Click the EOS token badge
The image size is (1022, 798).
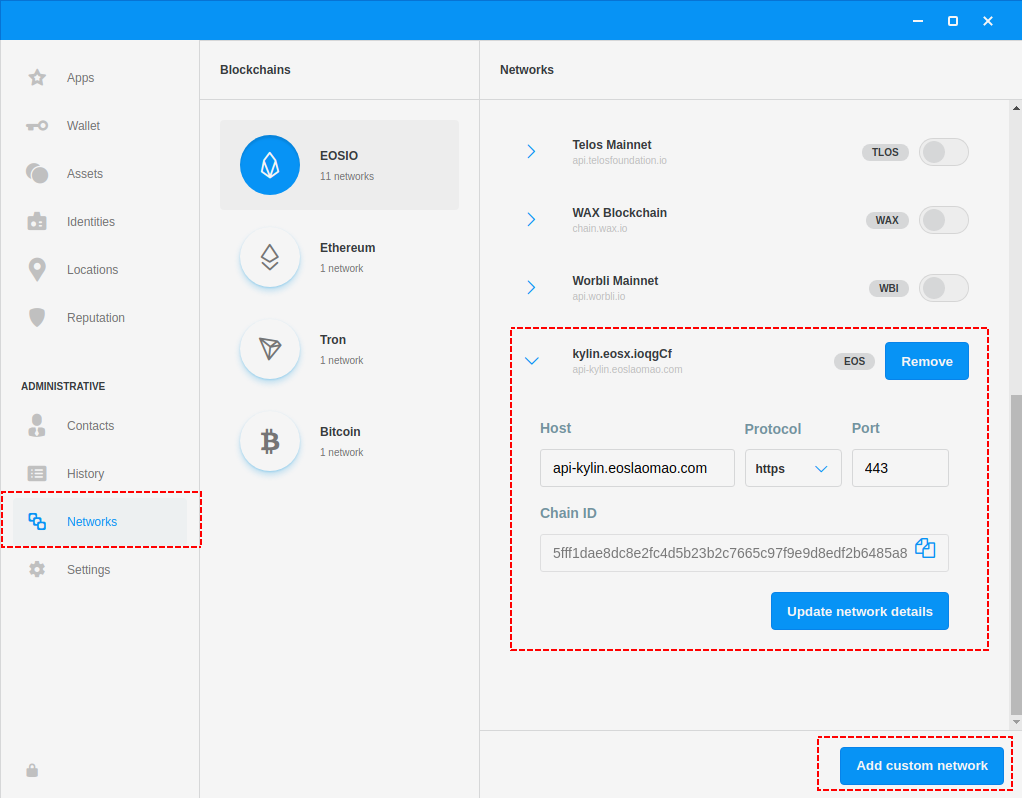pos(854,361)
